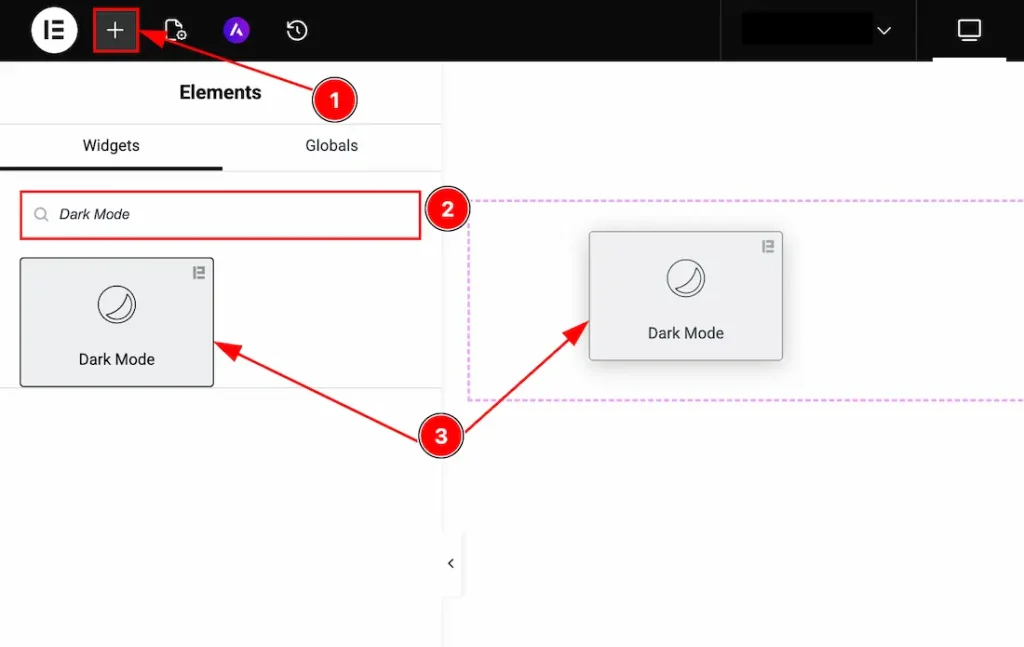Open the Add Element plus button
1024x647 pixels.
pos(115,30)
